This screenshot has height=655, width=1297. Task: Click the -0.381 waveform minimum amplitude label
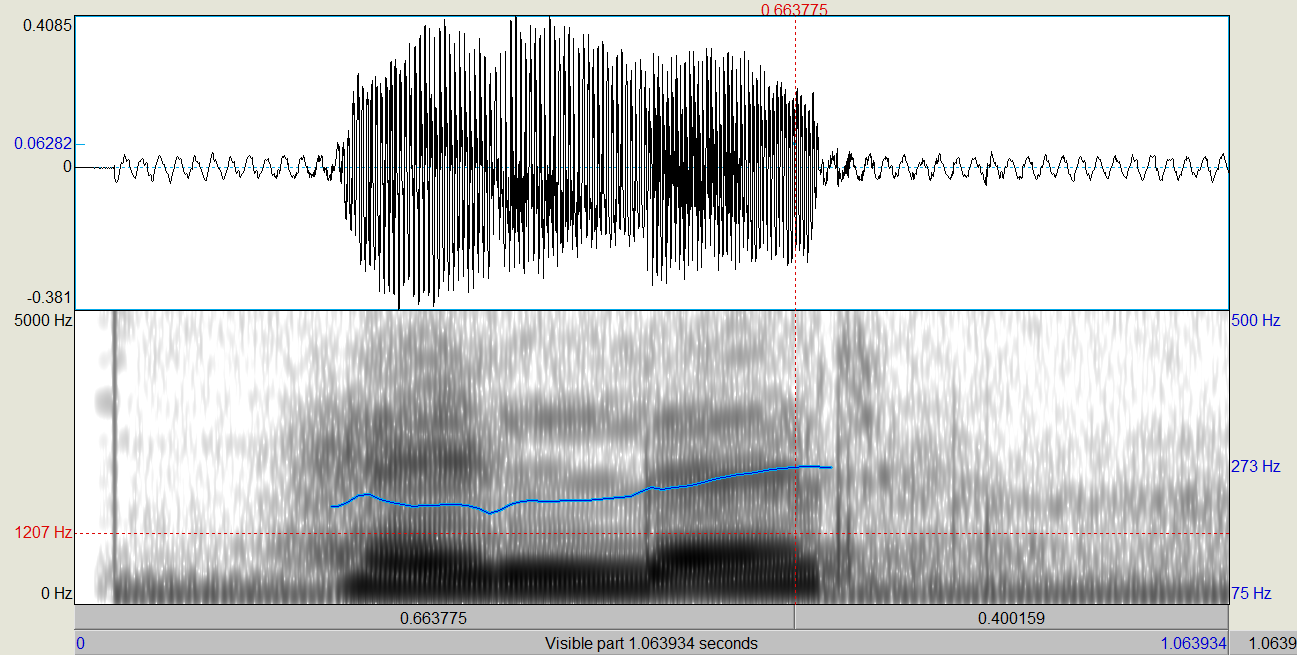(x=50, y=297)
